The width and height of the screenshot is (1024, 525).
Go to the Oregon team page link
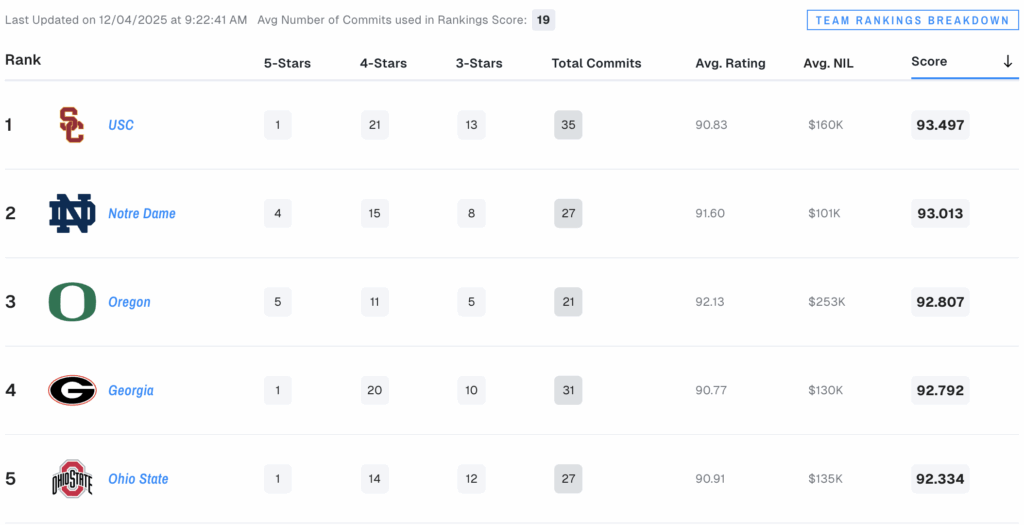(x=129, y=302)
